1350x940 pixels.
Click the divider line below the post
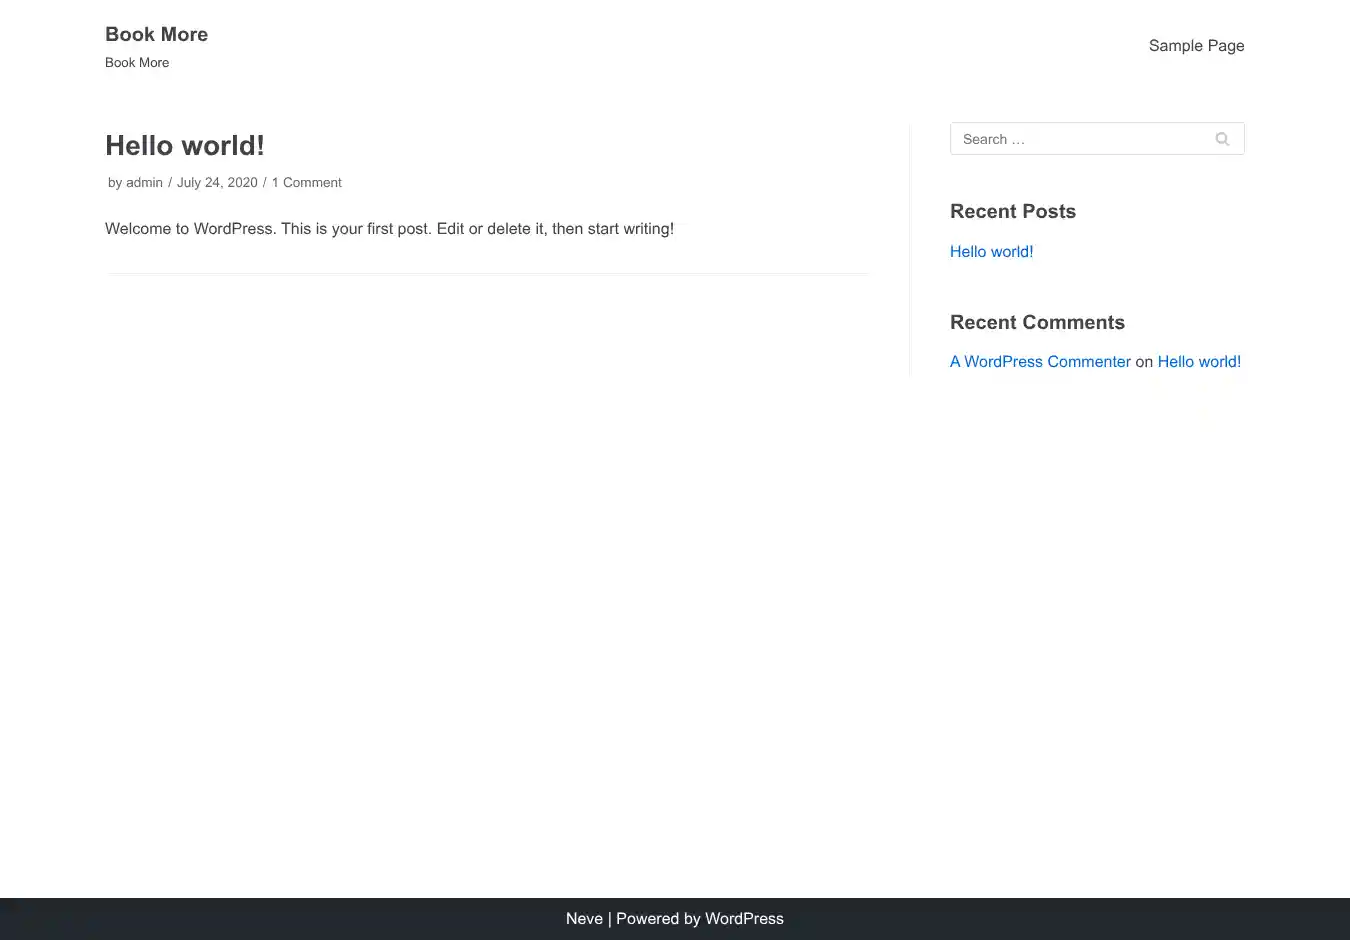(x=488, y=273)
